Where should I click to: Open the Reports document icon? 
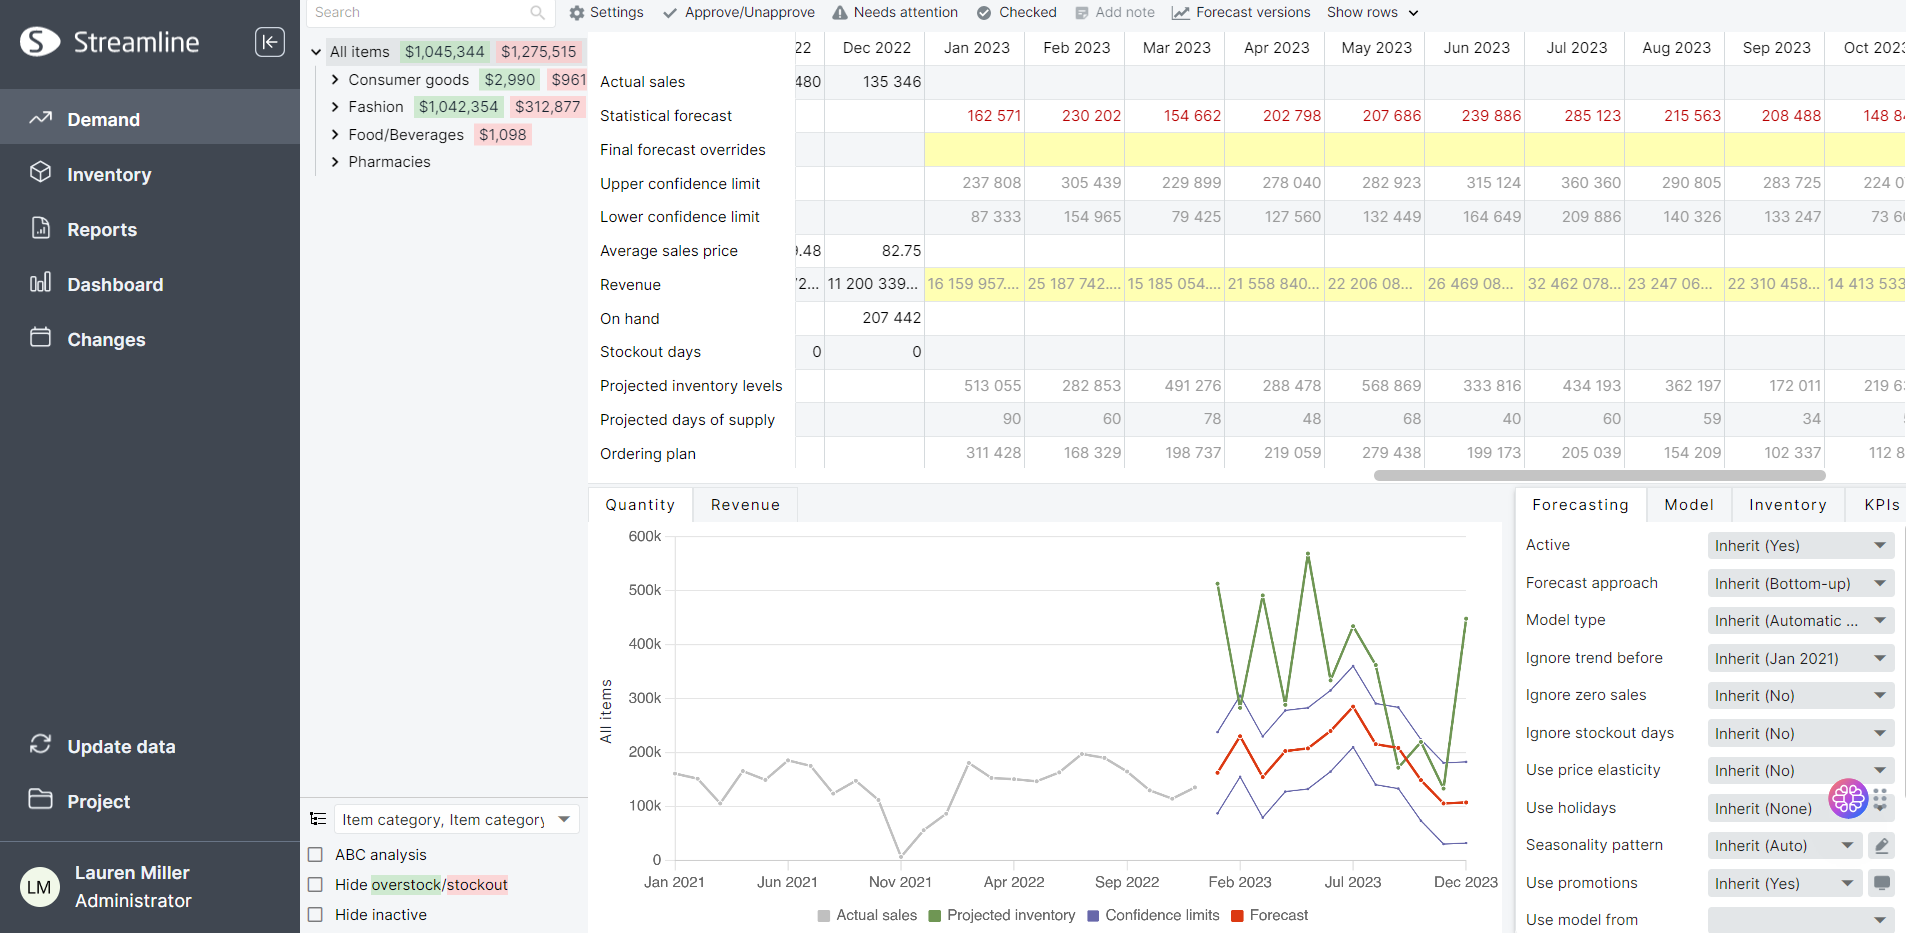pyautogui.click(x=41, y=227)
